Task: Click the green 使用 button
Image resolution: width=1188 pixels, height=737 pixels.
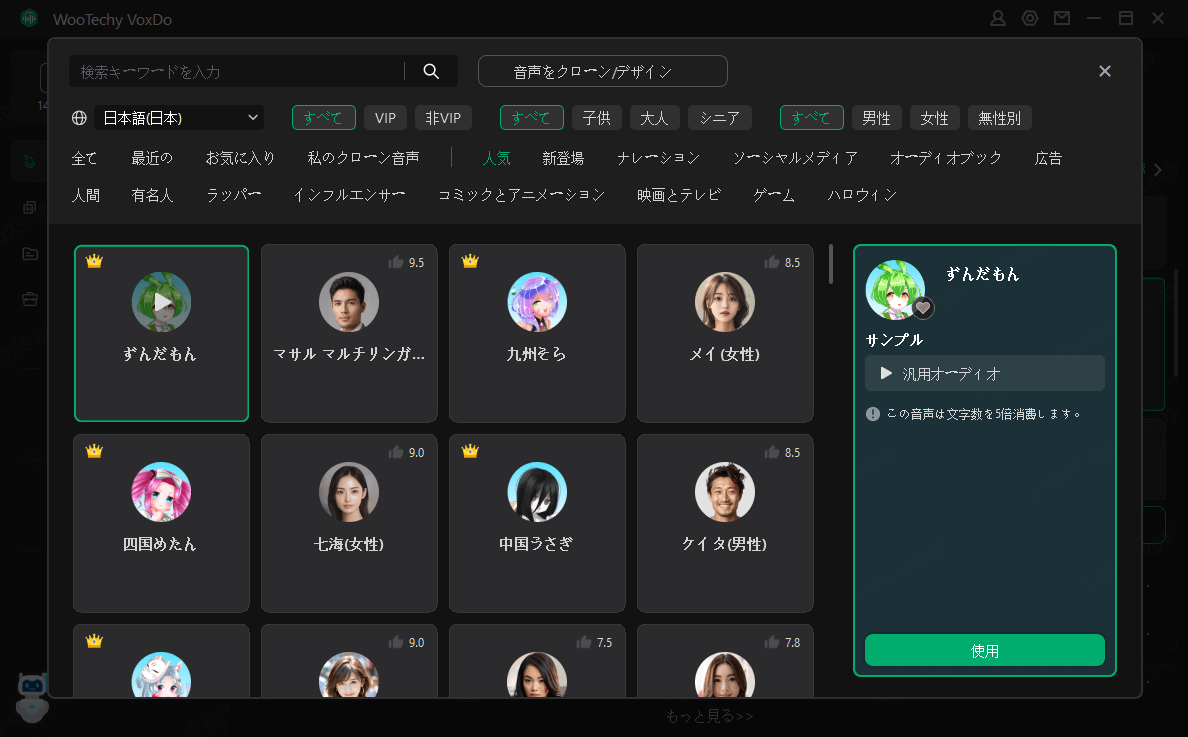Action: click(x=984, y=651)
